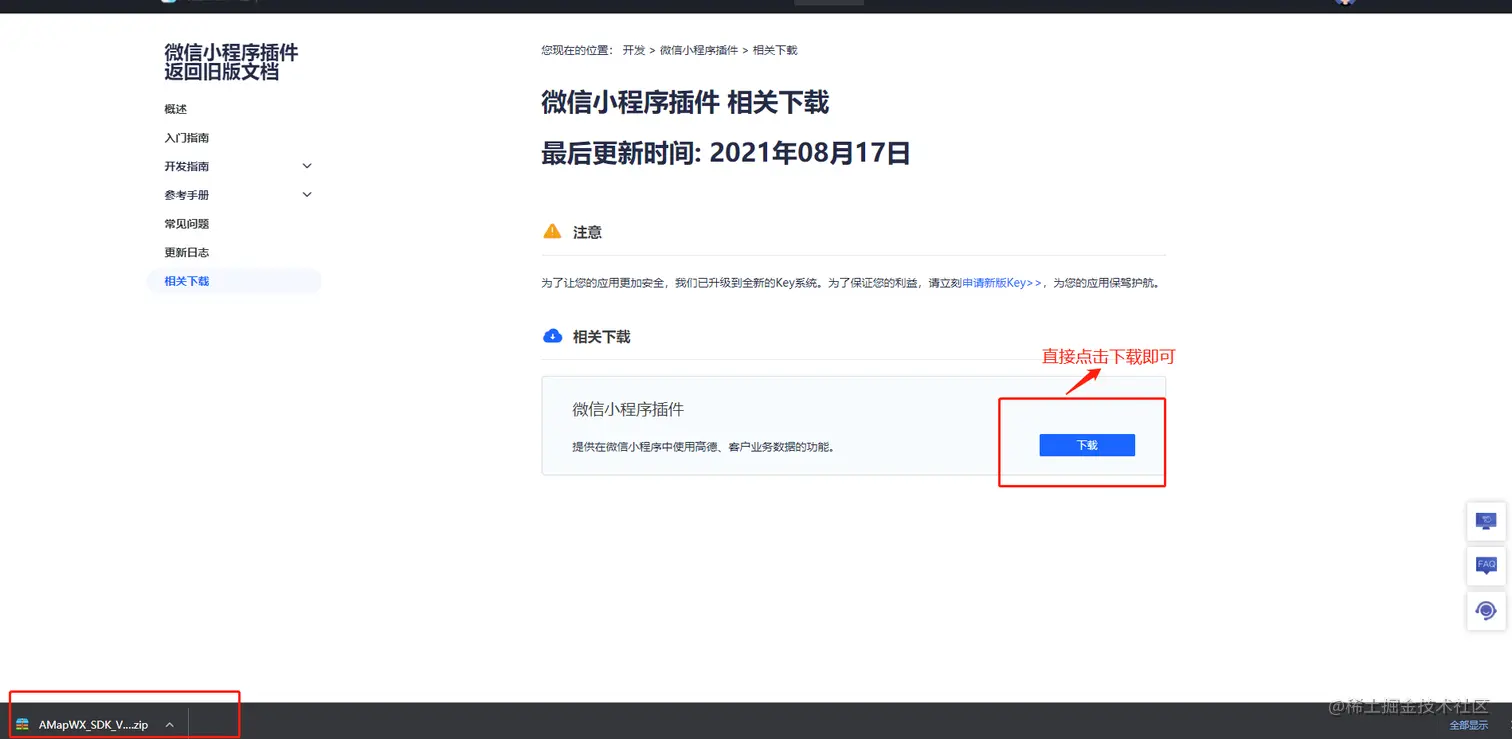Open 更新日志 in the sidebar

pyautogui.click(x=187, y=253)
